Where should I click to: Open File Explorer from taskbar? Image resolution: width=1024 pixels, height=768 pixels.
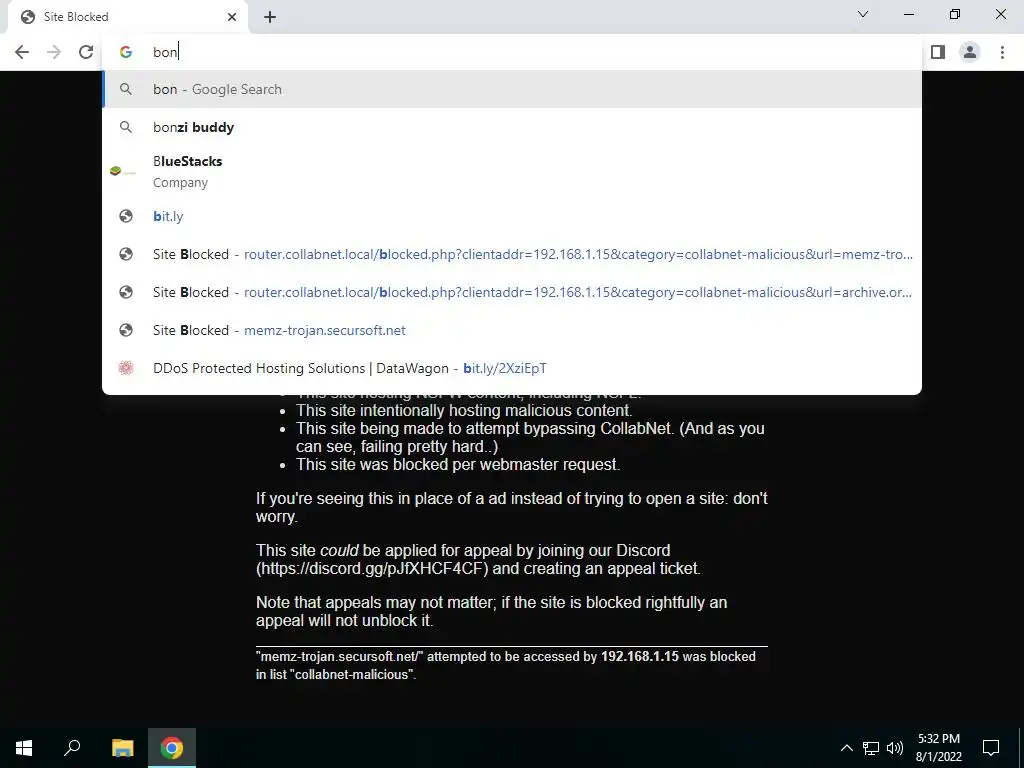pyautogui.click(x=122, y=748)
